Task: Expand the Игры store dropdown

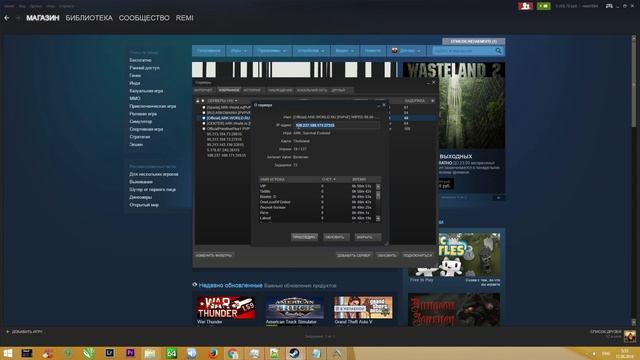Action: [239, 51]
